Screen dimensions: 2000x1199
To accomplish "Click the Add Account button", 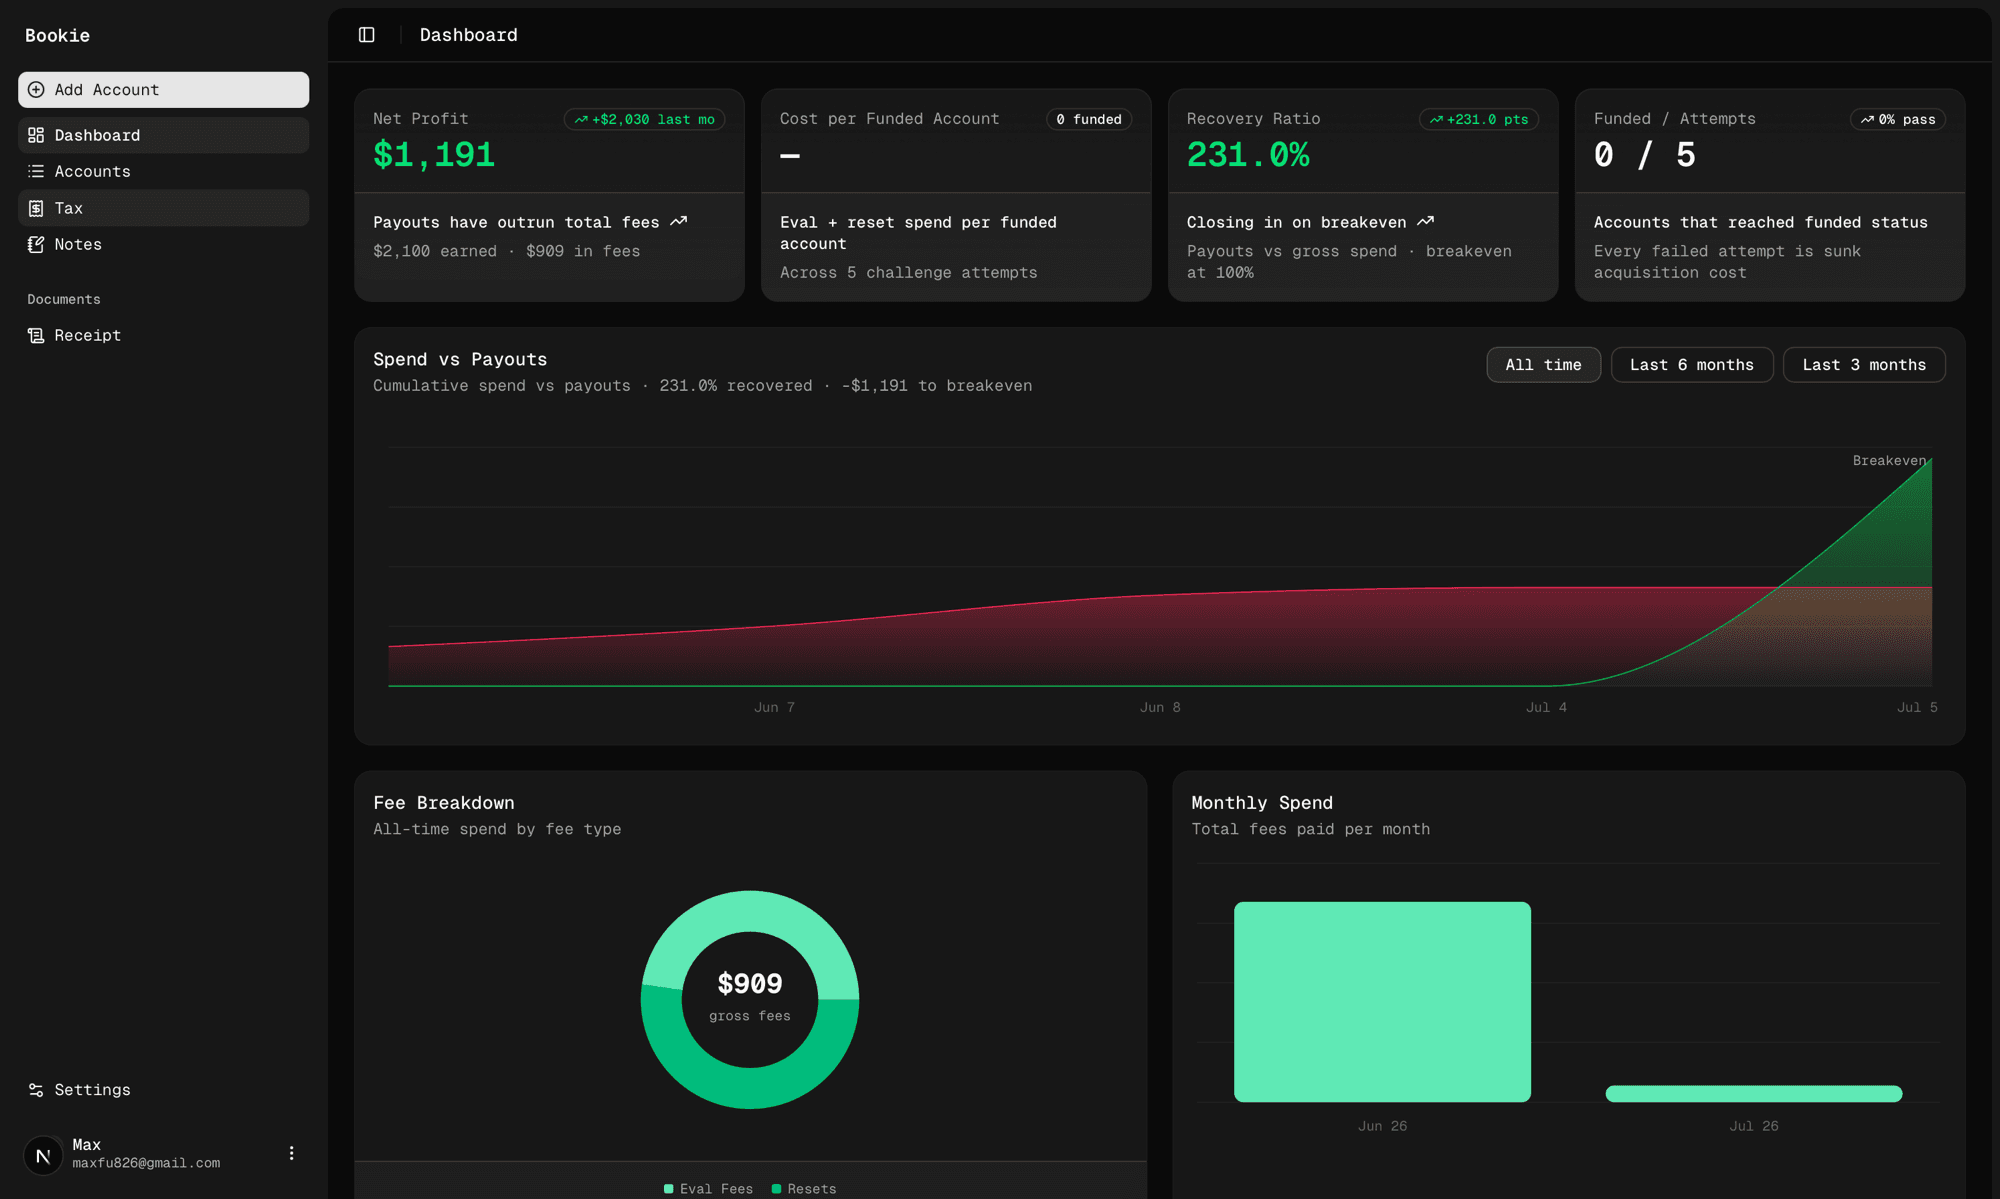I will coord(163,90).
